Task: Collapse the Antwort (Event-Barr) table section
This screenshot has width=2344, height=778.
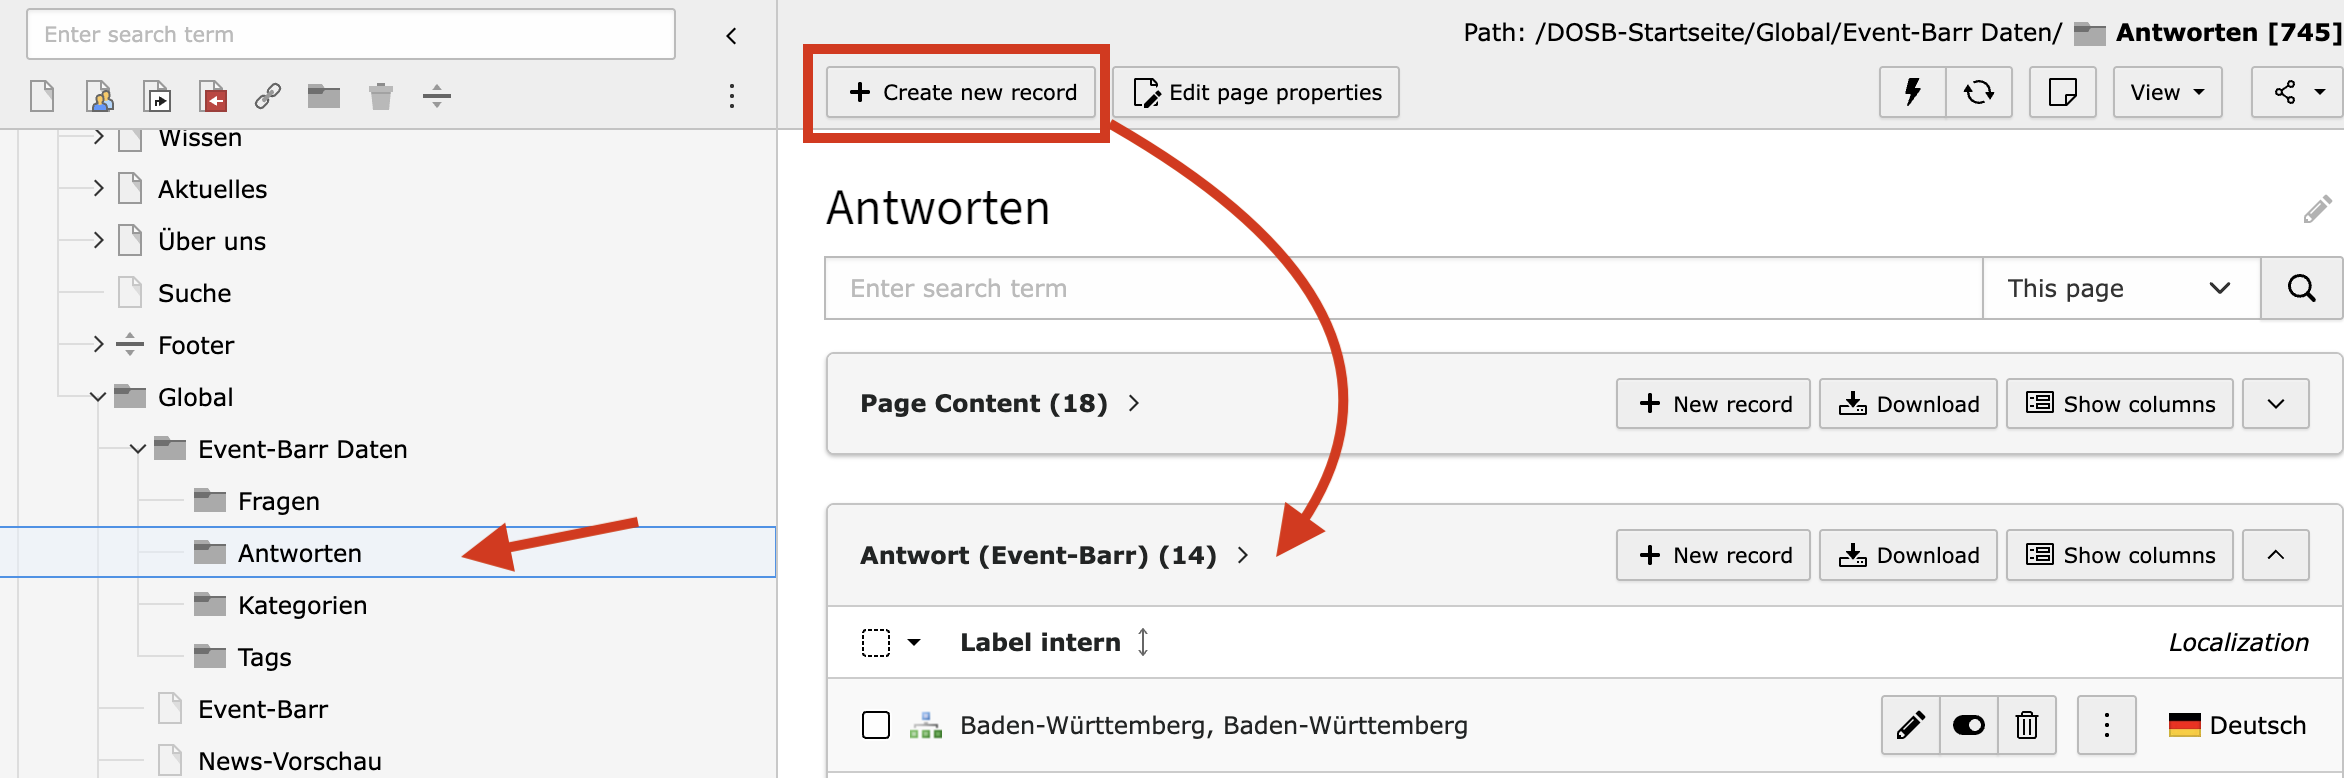Action: pyautogui.click(x=2275, y=555)
